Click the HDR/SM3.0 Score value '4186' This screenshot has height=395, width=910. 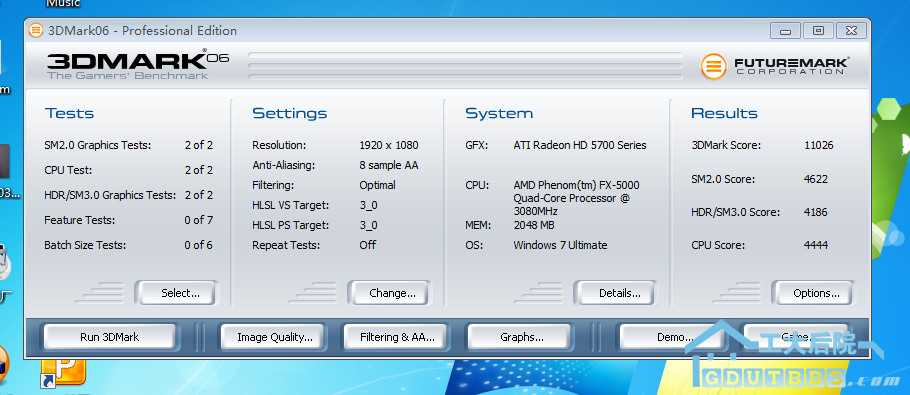pyautogui.click(x=815, y=212)
